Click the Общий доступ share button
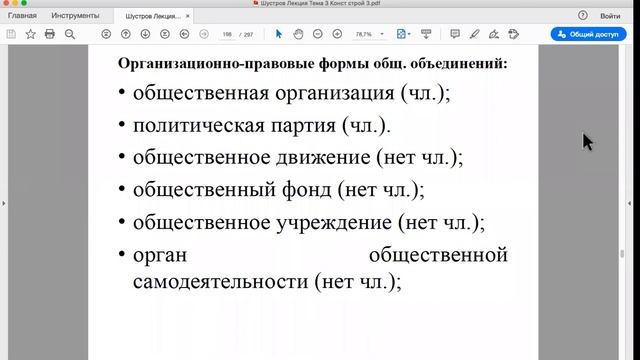 tap(589, 34)
